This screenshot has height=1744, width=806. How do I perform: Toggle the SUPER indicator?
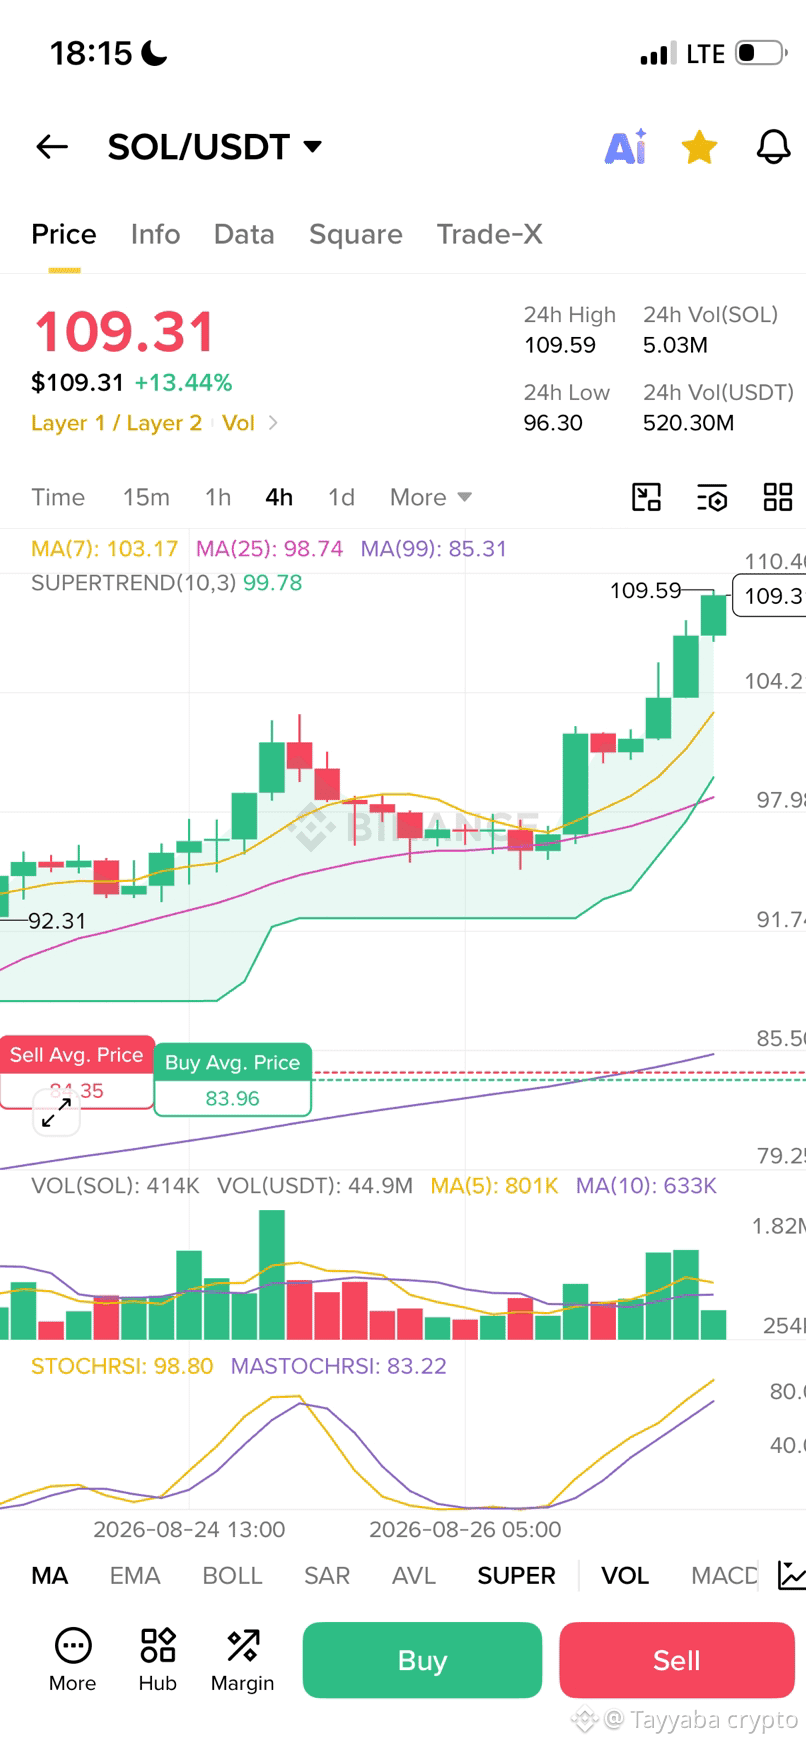point(516,1576)
